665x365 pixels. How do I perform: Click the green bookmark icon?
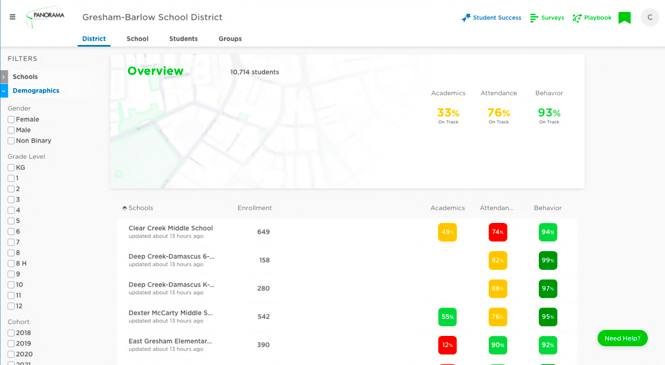[x=624, y=18]
